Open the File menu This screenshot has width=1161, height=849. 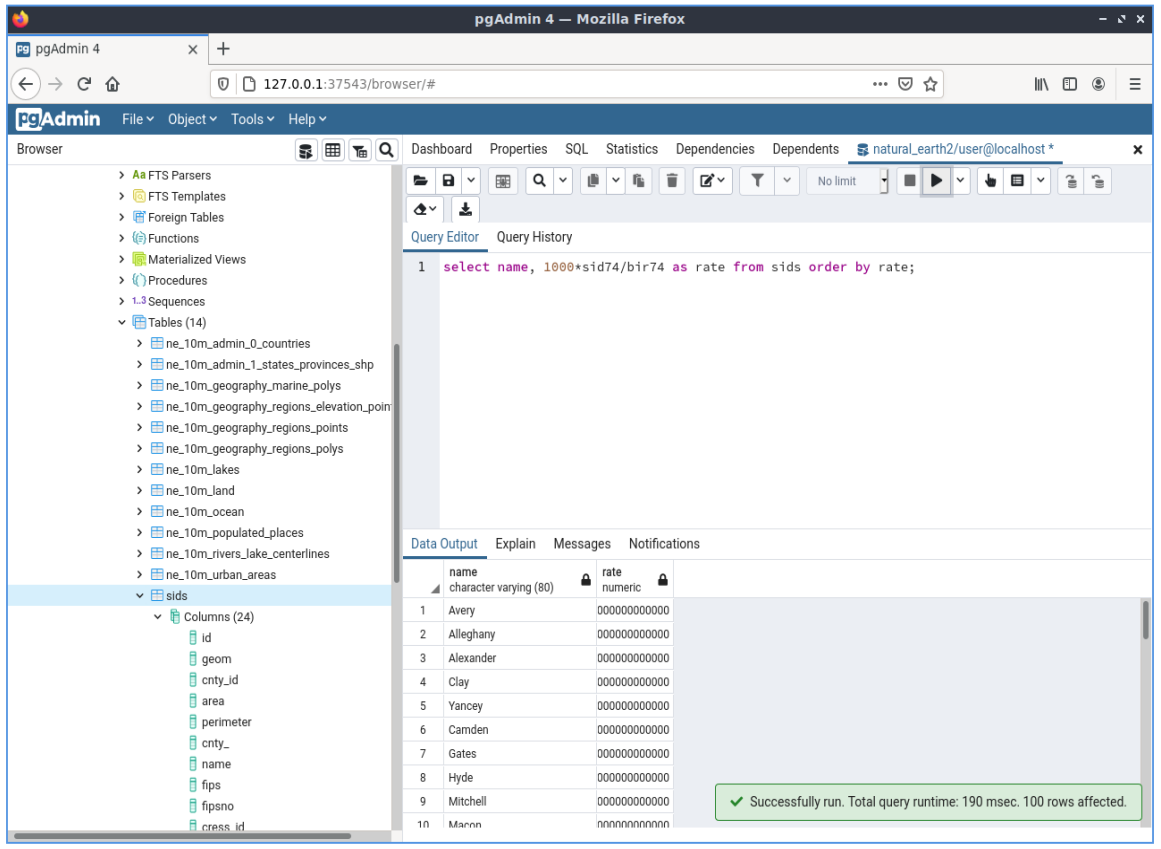[138, 119]
